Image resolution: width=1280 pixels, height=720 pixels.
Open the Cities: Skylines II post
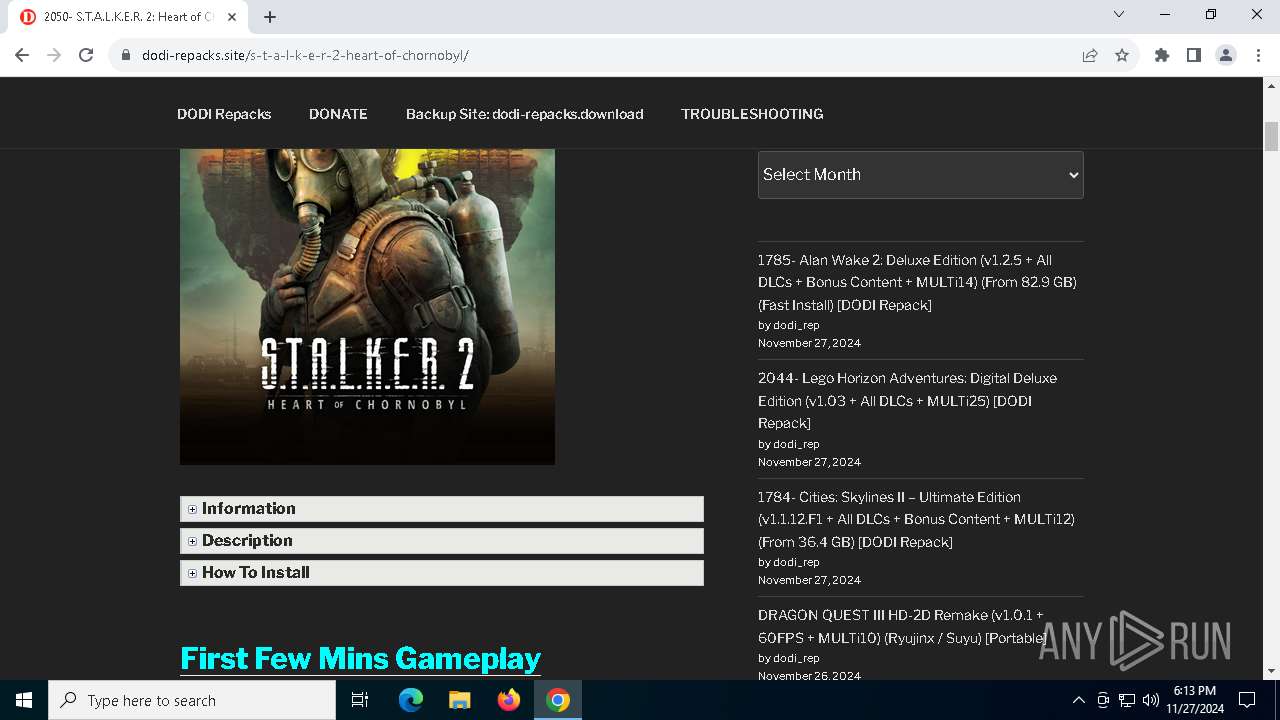[916, 519]
